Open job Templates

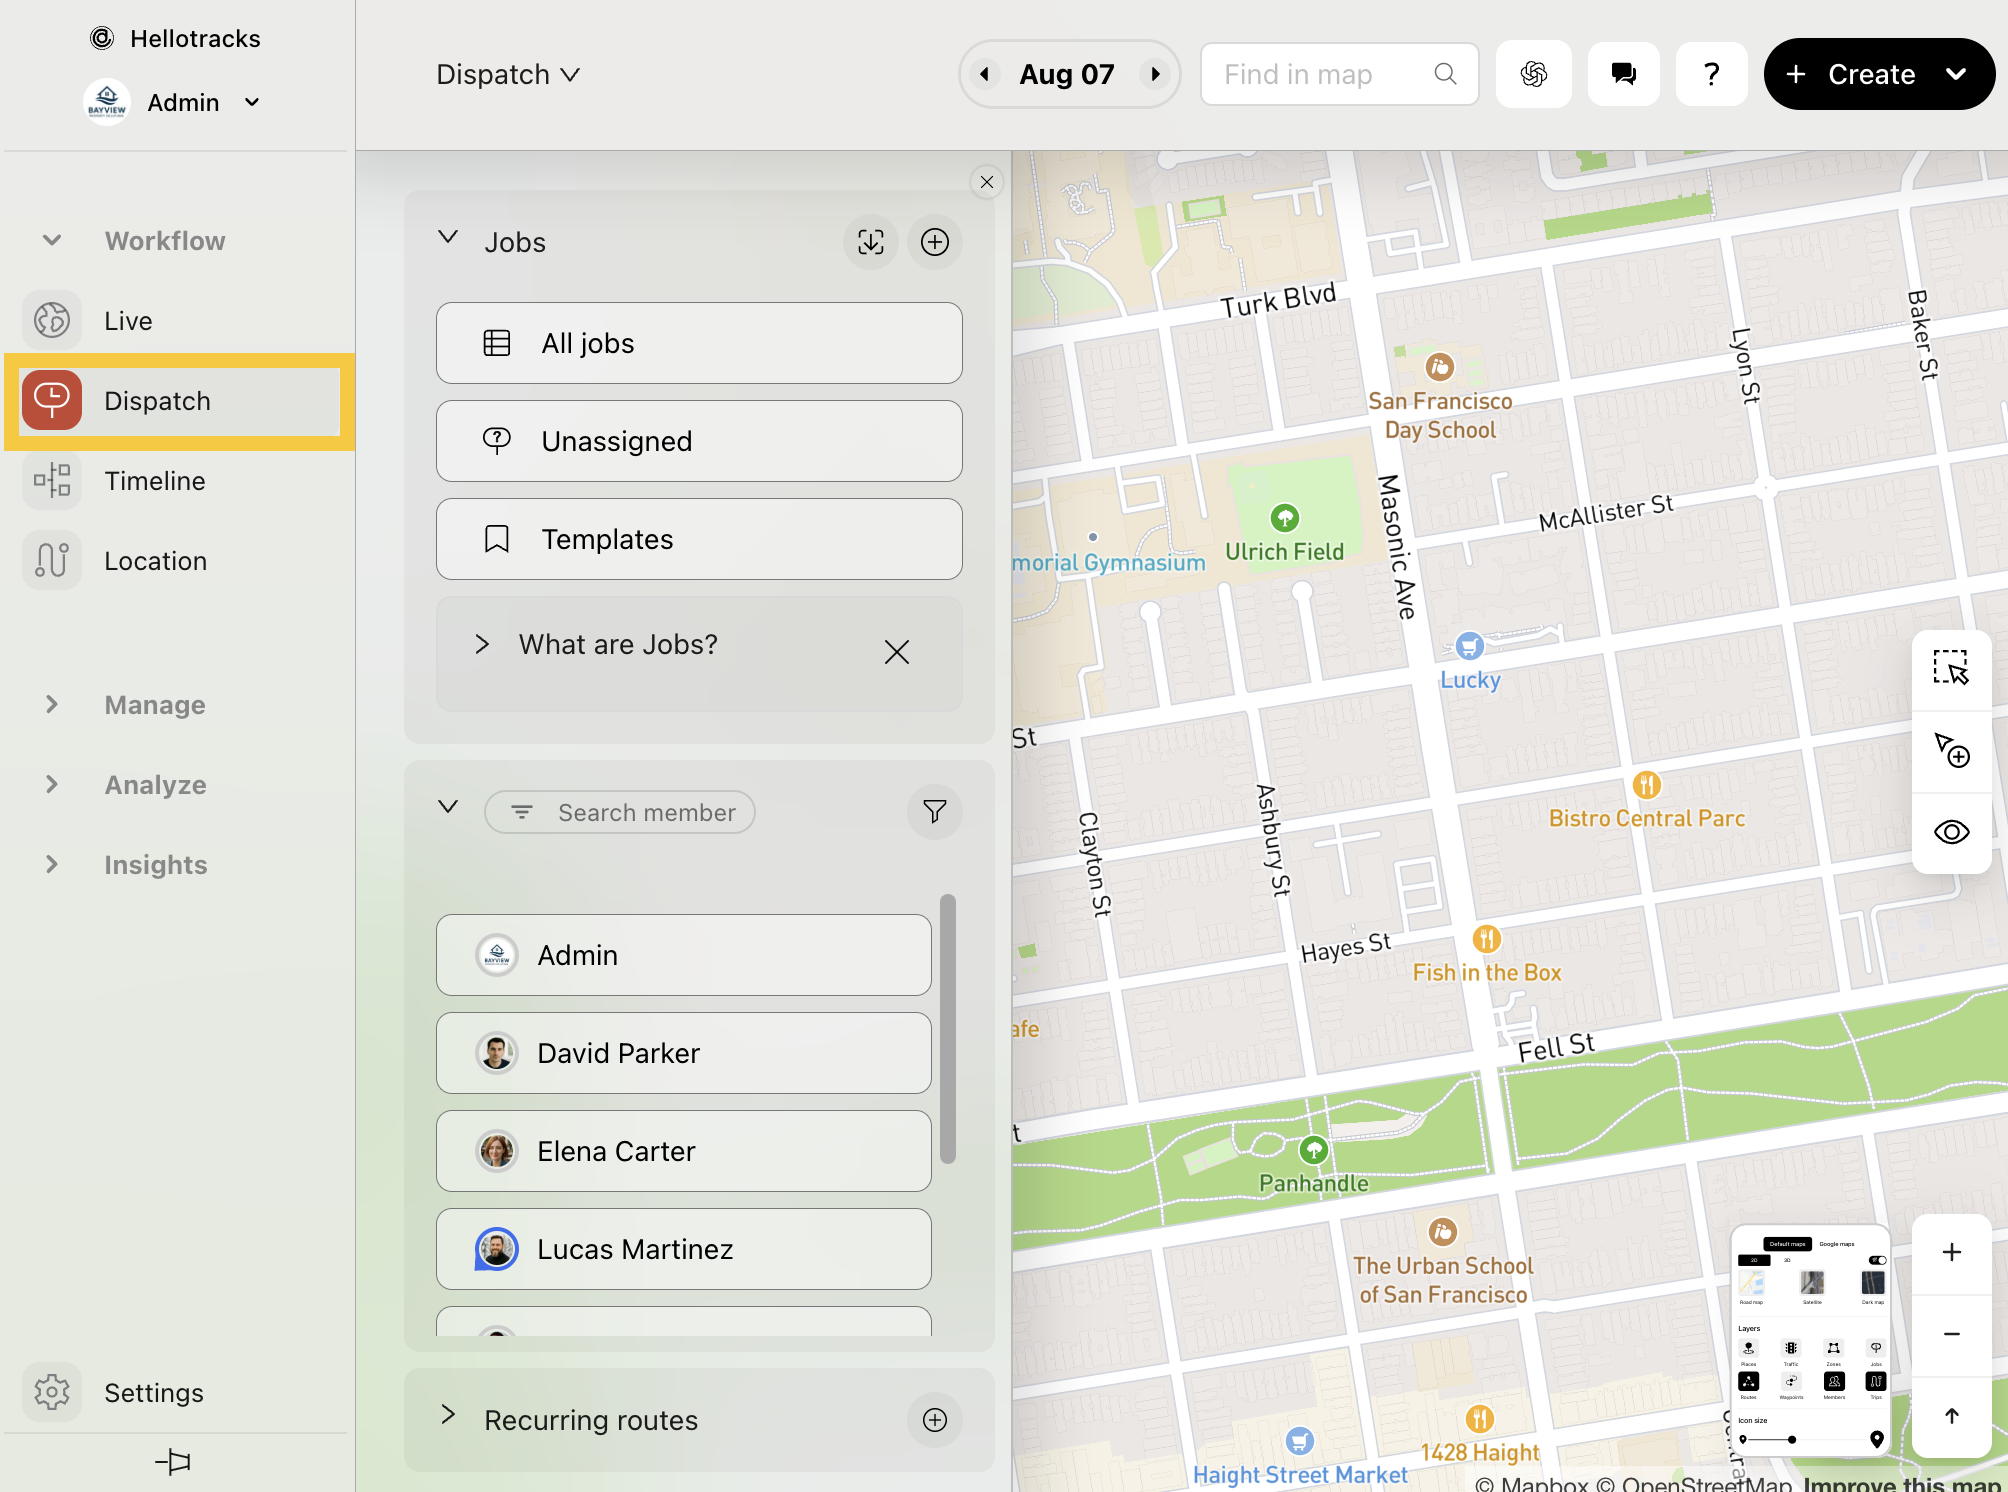(x=699, y=539)
